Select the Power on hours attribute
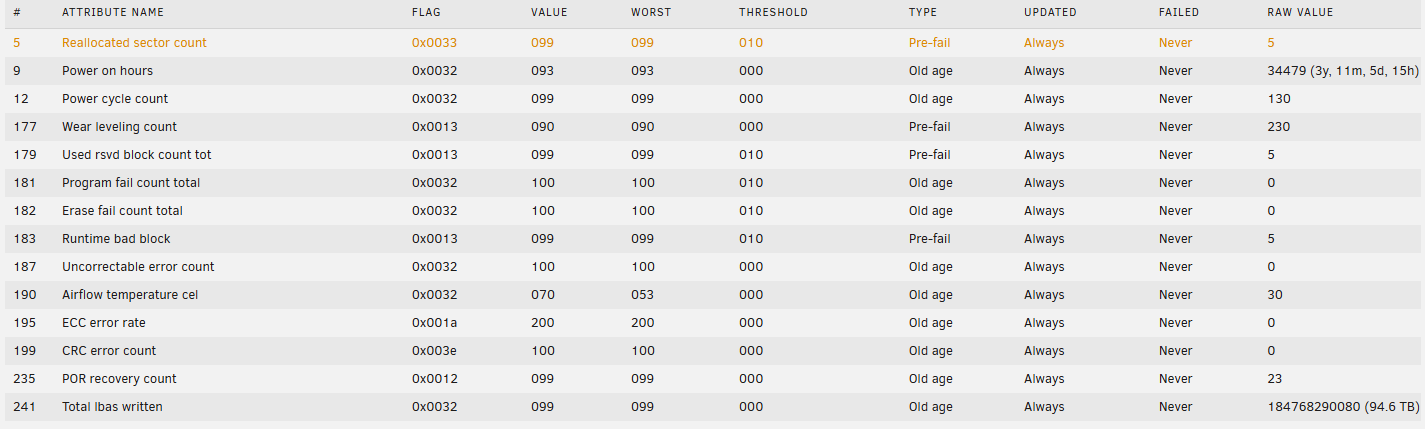 pyautogui.click(x=107, y=71)
